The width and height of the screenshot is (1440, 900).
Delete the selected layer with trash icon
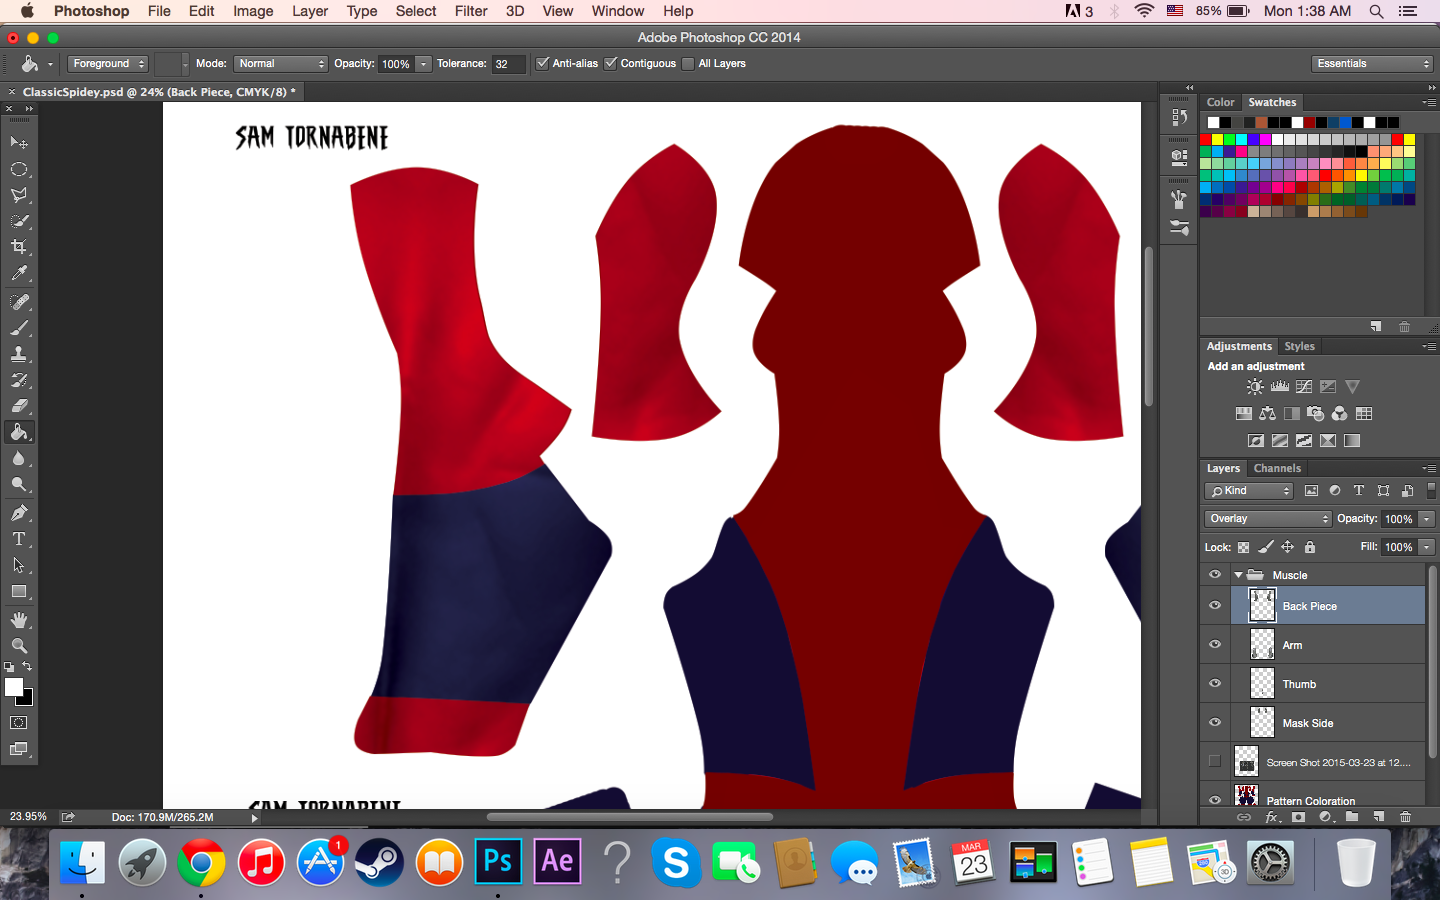[x=1405, y=817]
